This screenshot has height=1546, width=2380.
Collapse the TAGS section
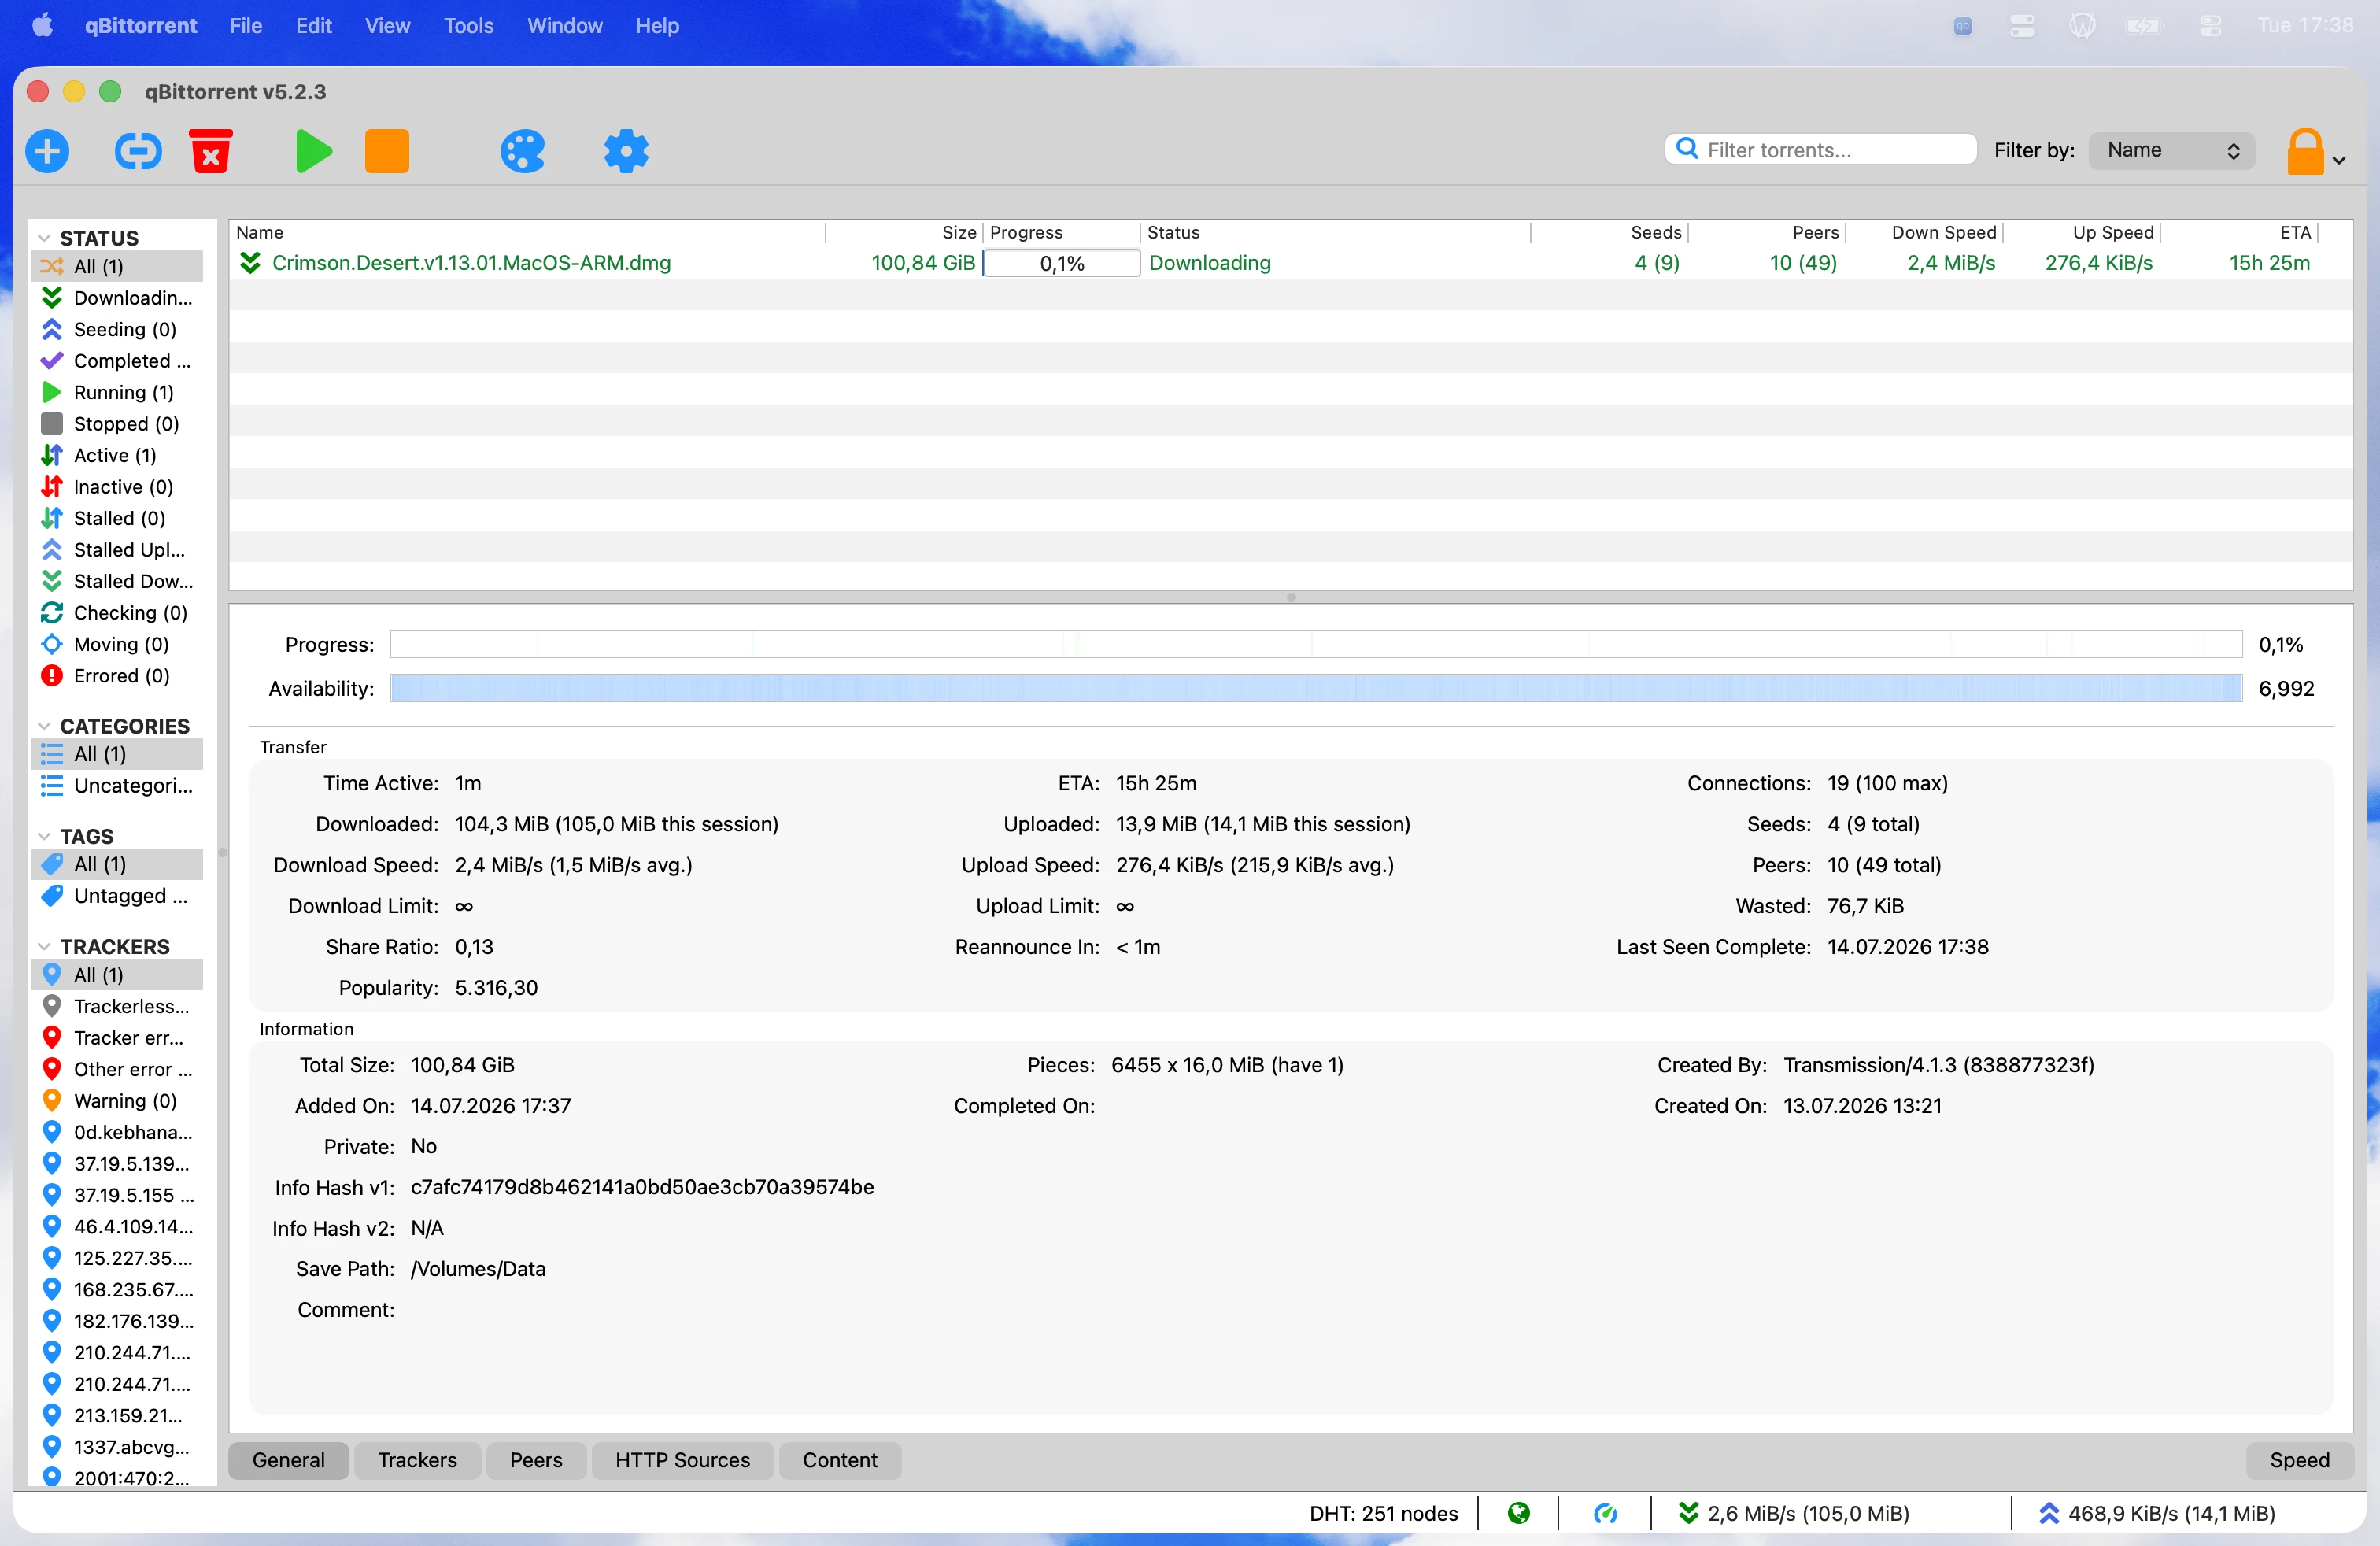coord(44,836)
